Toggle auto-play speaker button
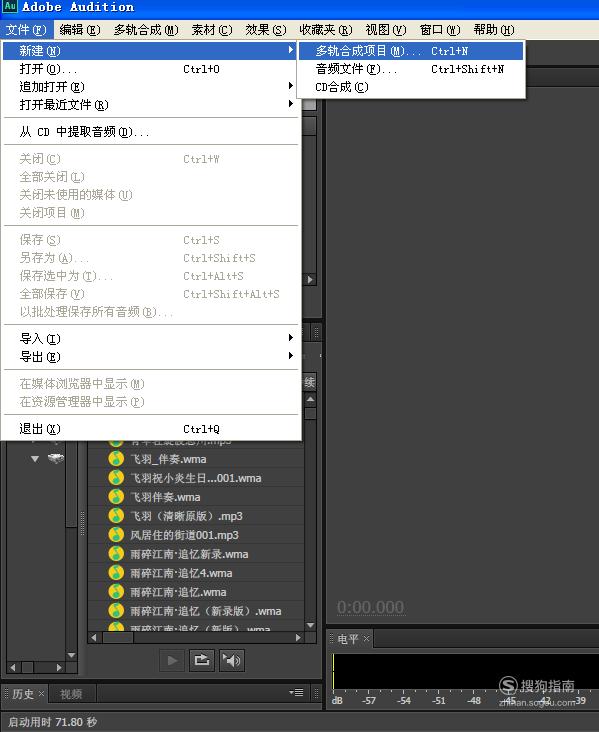The height and width of the screenshot is (732, 599). tap(232, 661)
